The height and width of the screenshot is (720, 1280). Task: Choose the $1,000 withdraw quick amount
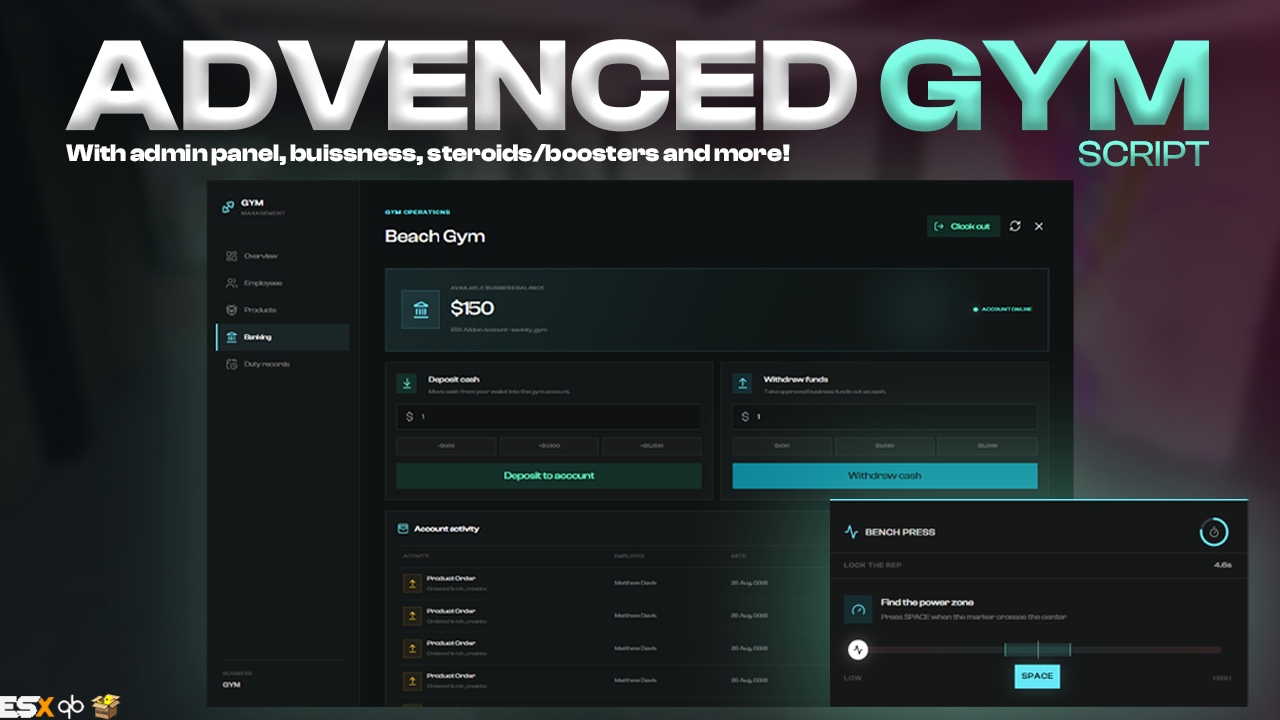click(885, 446)
